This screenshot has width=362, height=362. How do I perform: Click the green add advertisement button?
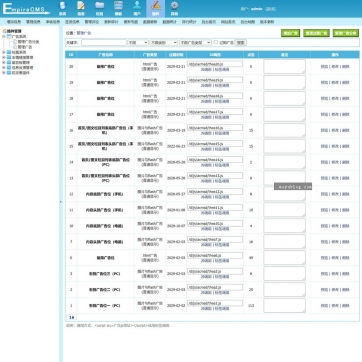click(x=290, y=33)
